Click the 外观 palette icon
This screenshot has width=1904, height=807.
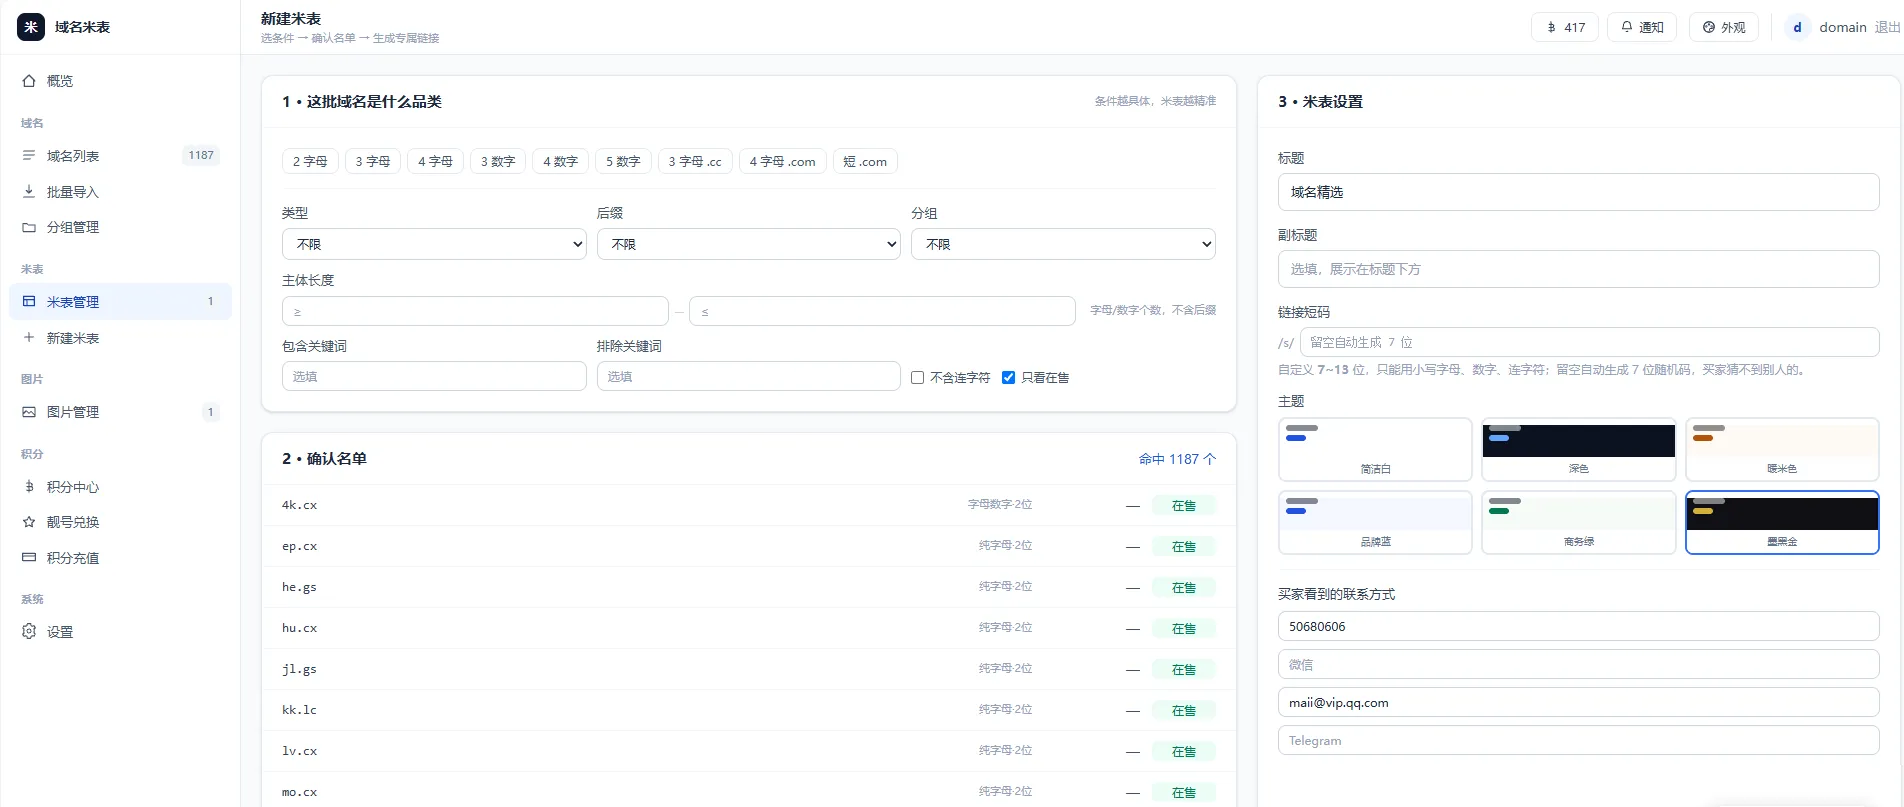[x=1709, y=27]
